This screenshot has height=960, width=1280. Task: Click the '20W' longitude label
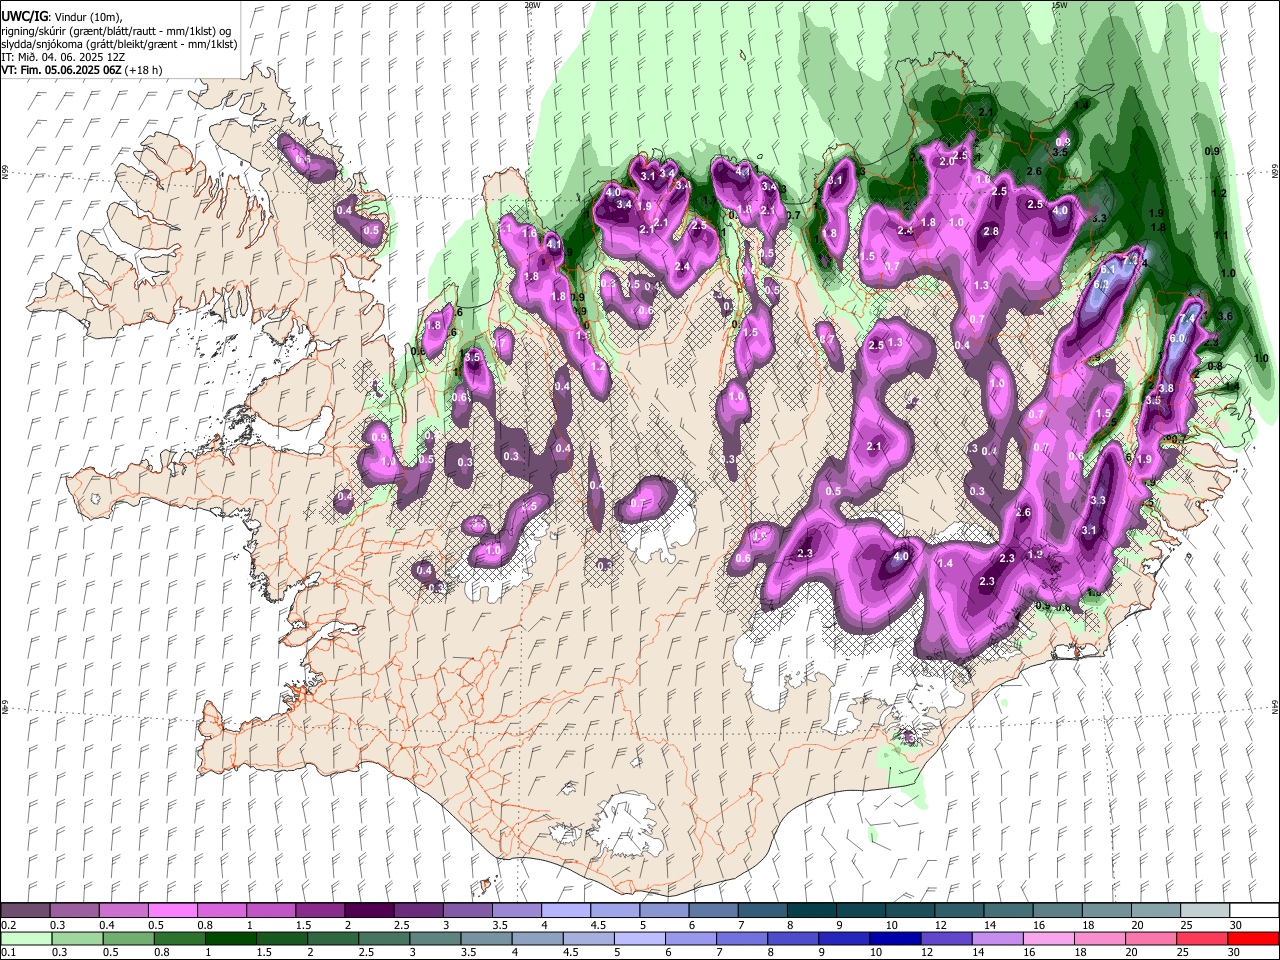(x=532, y=5)
